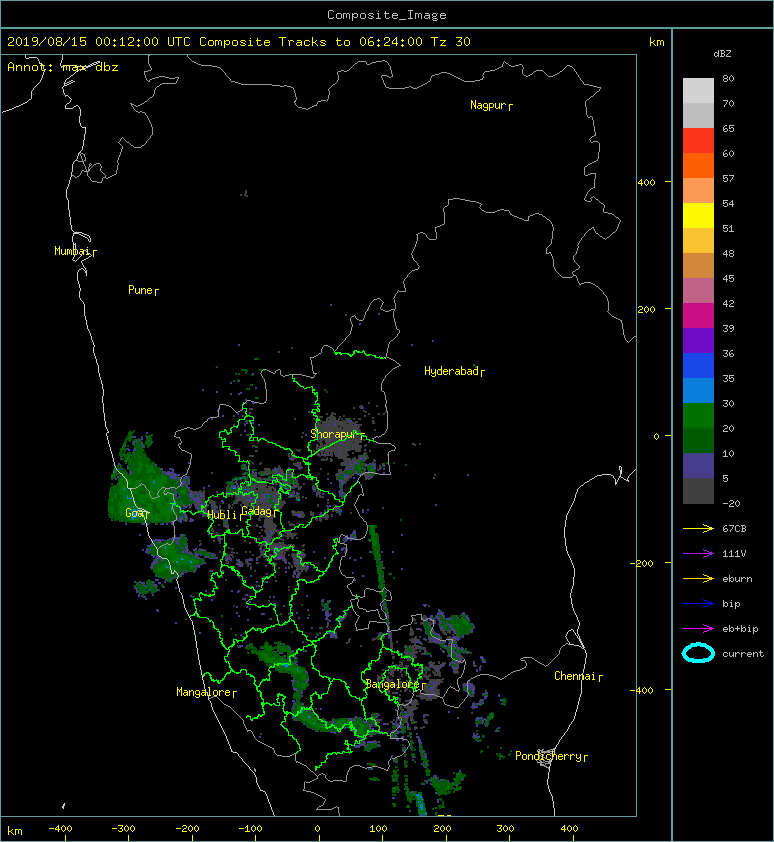The width and height of the screenshot is (774, 842).
Task: Click the 67CB yellow arrow icon
Action: [x=698, y=528]
